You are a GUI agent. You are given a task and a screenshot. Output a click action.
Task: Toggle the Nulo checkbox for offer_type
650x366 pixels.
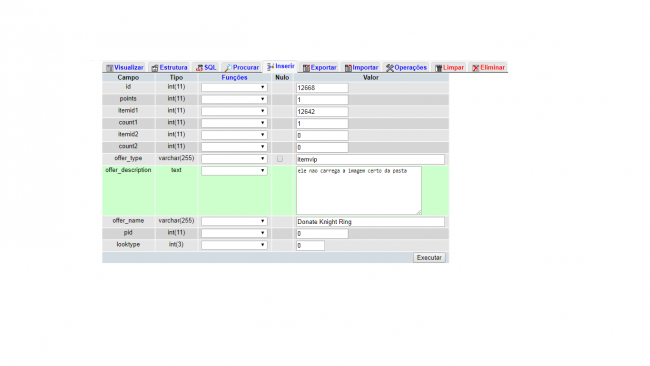pos(280,159)
